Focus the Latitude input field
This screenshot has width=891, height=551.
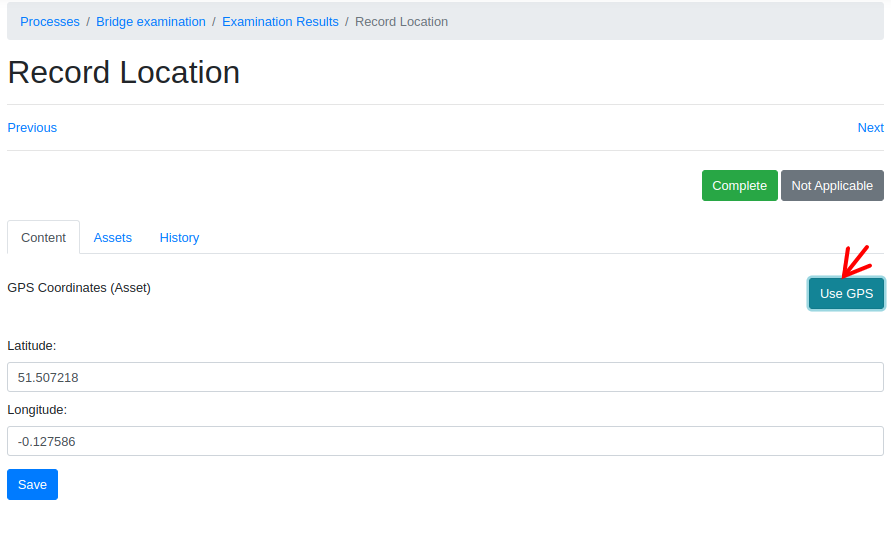[445, 377]
